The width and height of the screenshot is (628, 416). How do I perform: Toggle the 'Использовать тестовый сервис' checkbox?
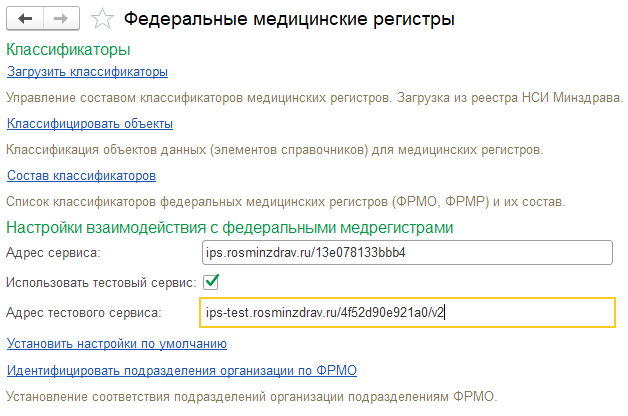pyautogui.click(x=210, y=283)
